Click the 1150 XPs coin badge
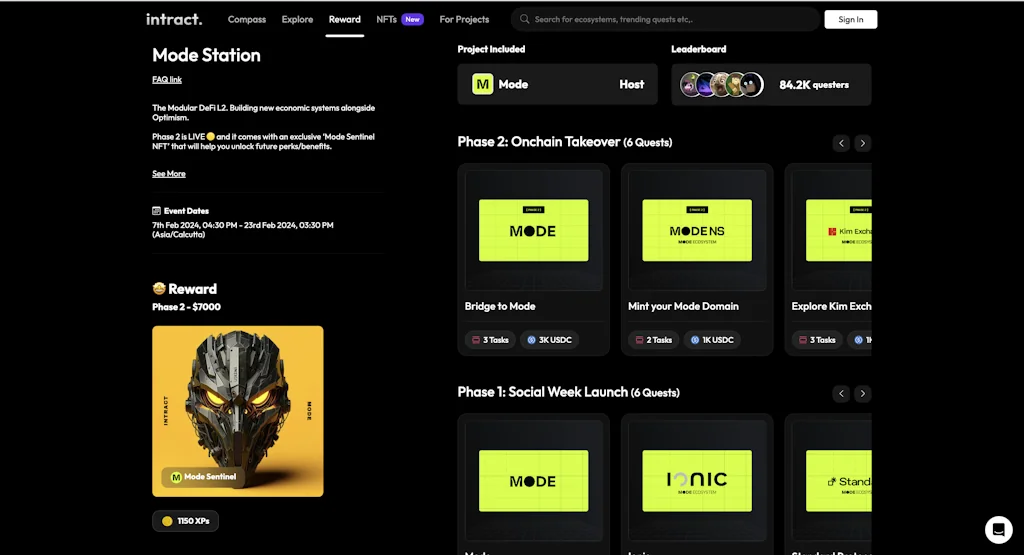 185,521
